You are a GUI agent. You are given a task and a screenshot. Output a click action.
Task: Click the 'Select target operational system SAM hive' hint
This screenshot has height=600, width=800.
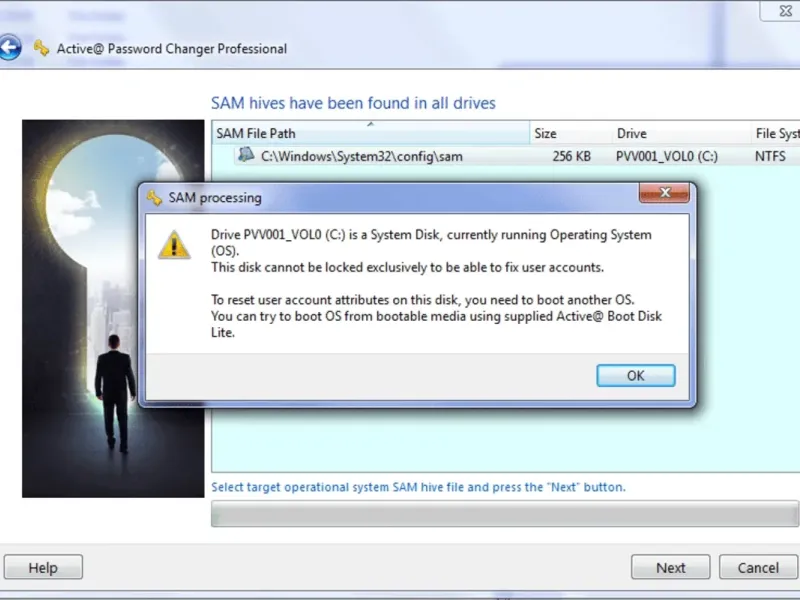tap(418, 487)
